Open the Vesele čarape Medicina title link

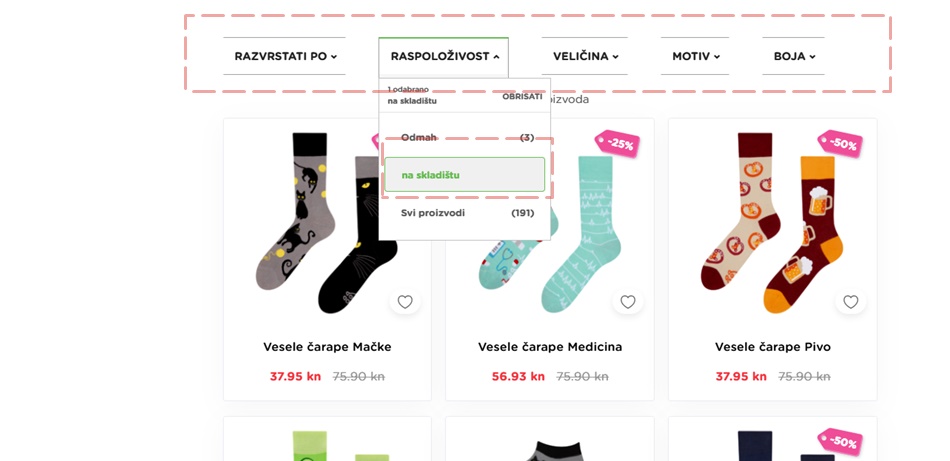pos(550,347)
